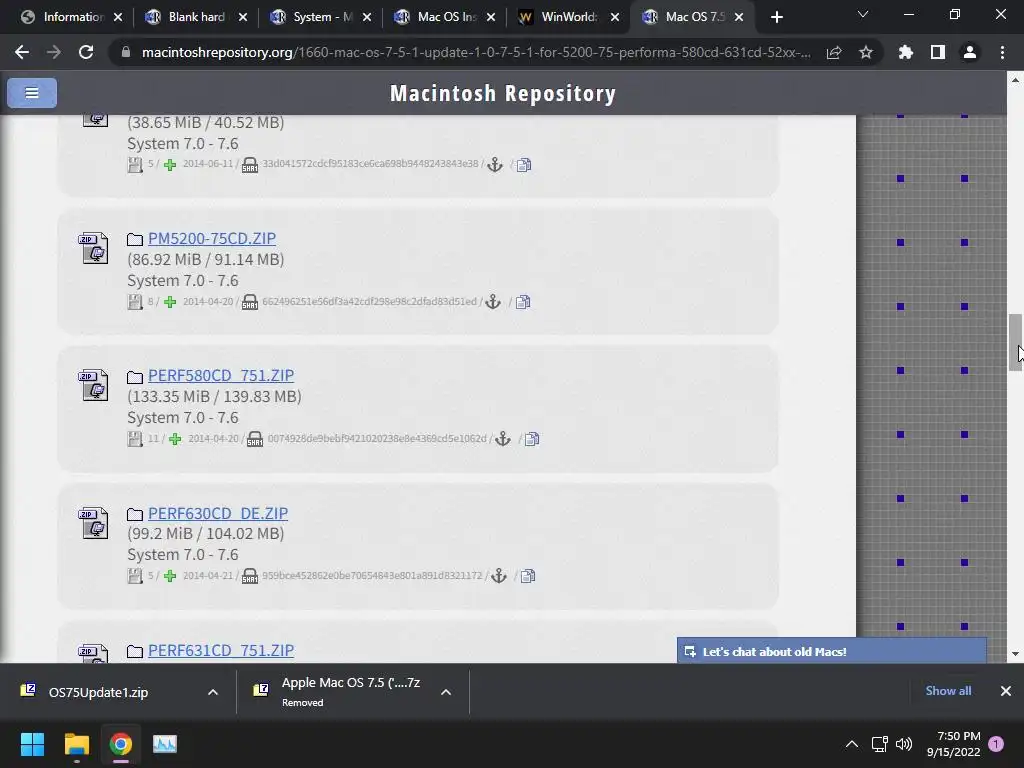Click the green plus icon in PM5200-75CD.ZIP row
The height and width of the screenshot is (768, 1024).
pyautogui.click(x=170, y=302)
